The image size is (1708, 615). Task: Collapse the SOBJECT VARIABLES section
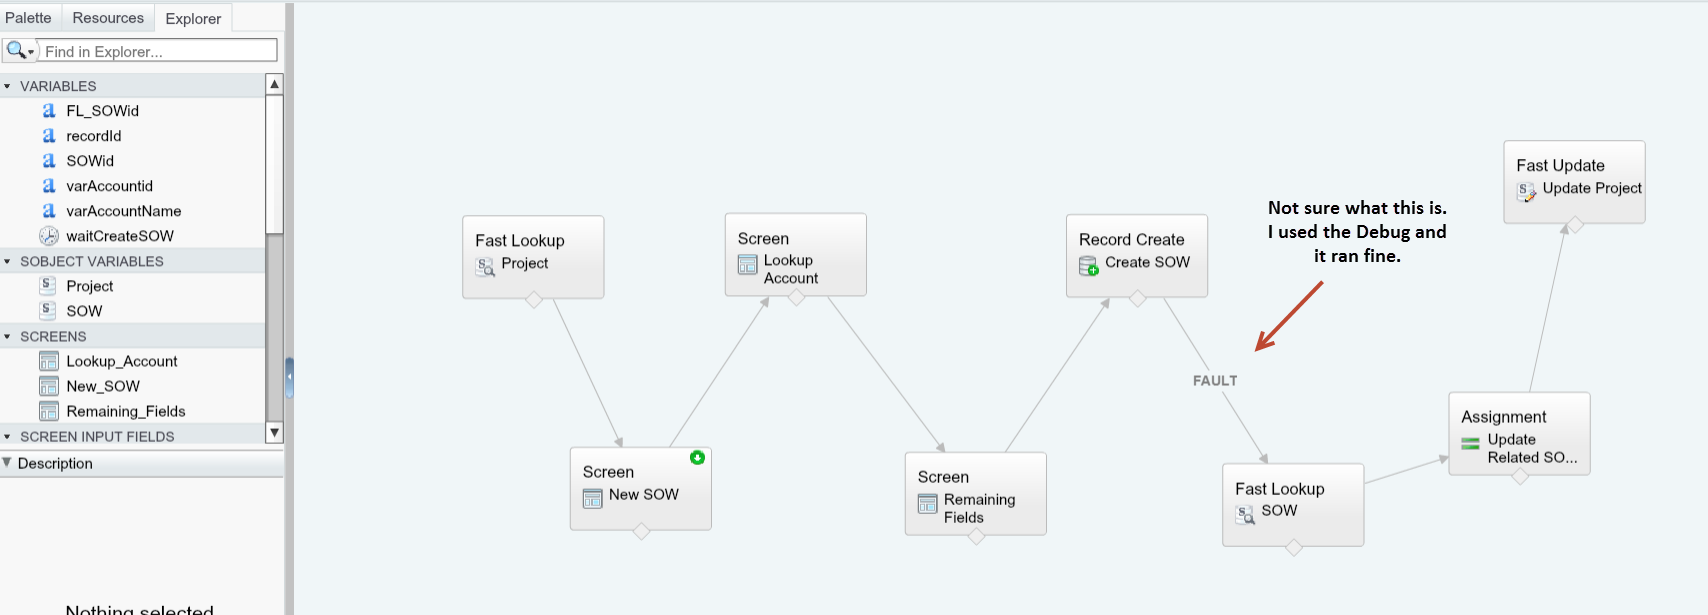point(8,261)
